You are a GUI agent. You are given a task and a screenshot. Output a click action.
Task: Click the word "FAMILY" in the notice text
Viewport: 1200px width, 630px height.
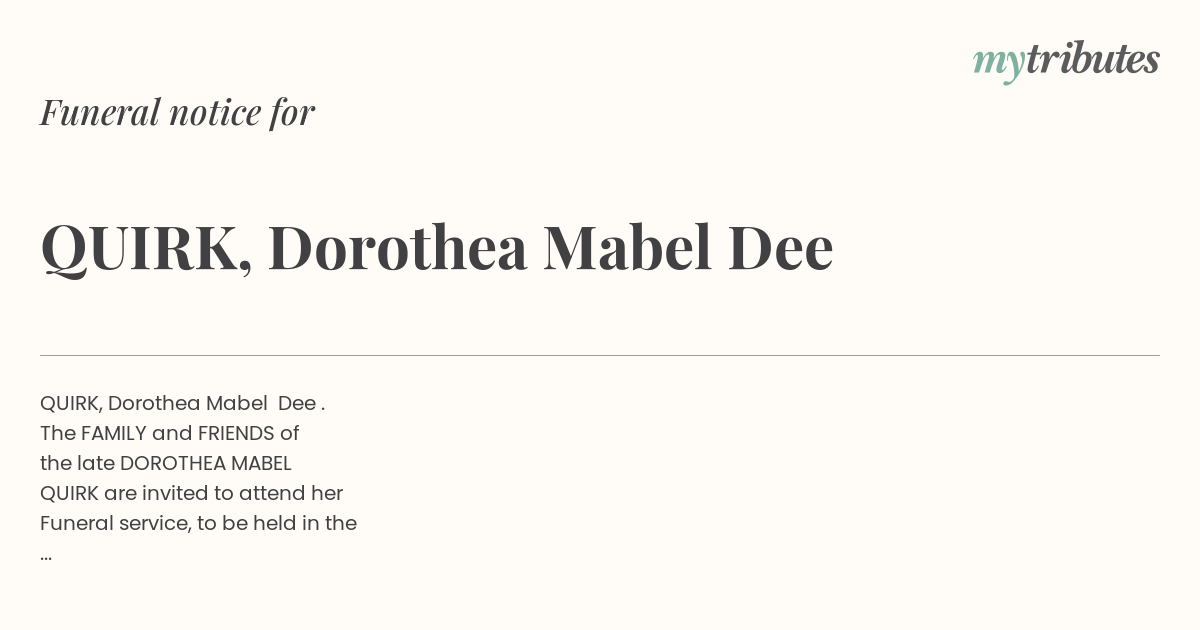tap(113, 433)
